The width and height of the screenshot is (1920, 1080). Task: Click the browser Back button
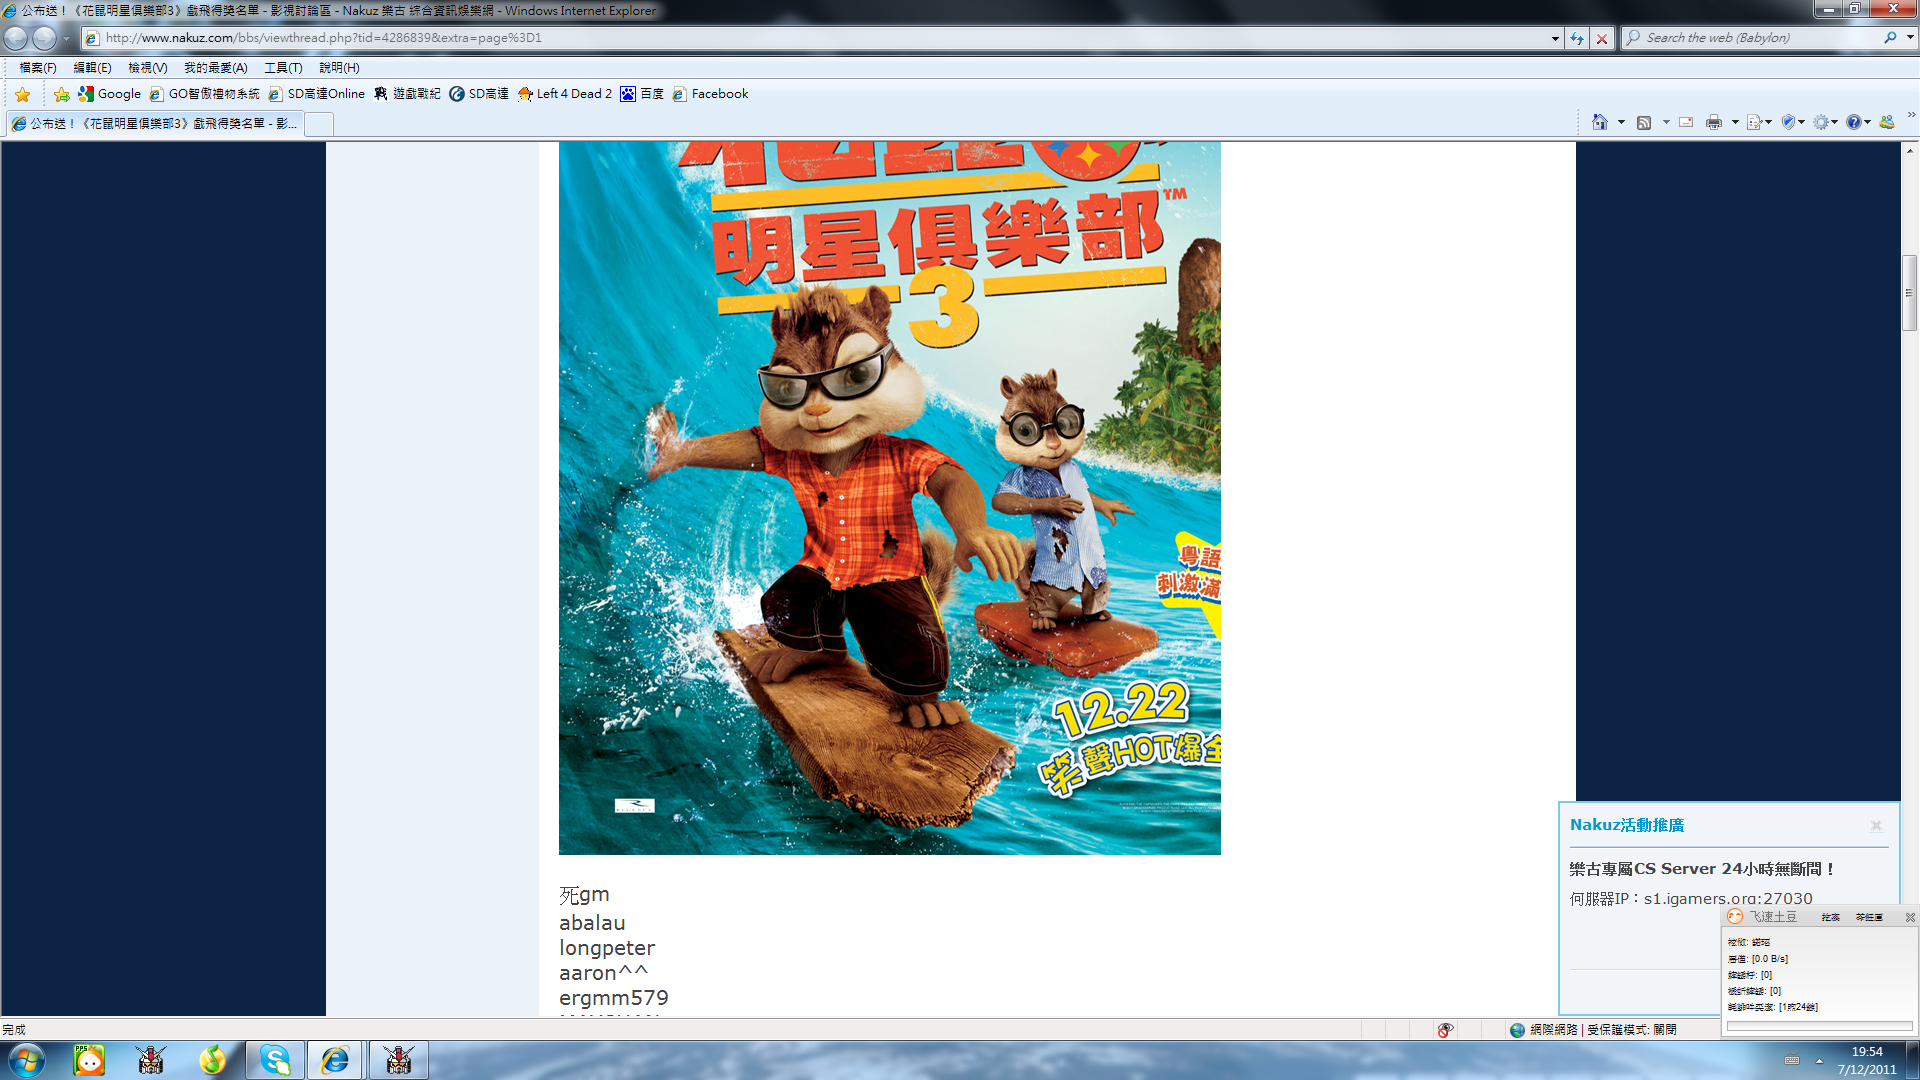click(x=16, y=38)
